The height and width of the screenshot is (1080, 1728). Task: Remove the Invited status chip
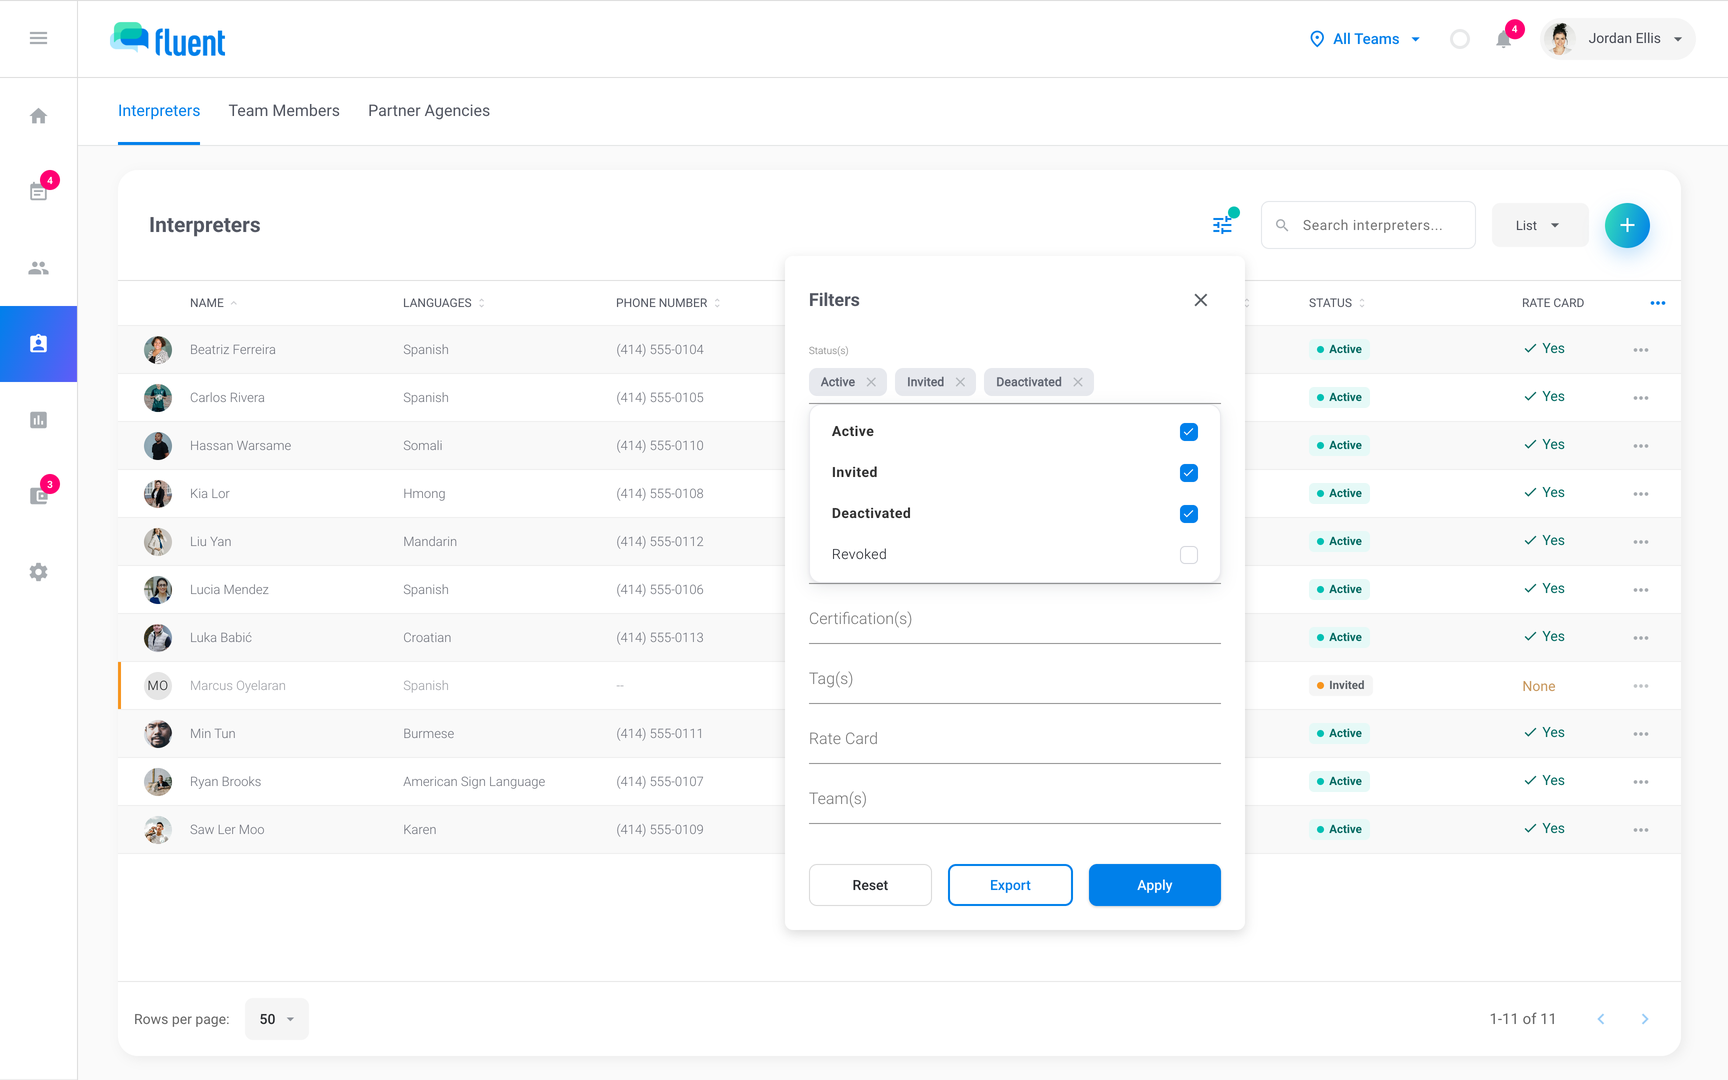tap(960, 382)
